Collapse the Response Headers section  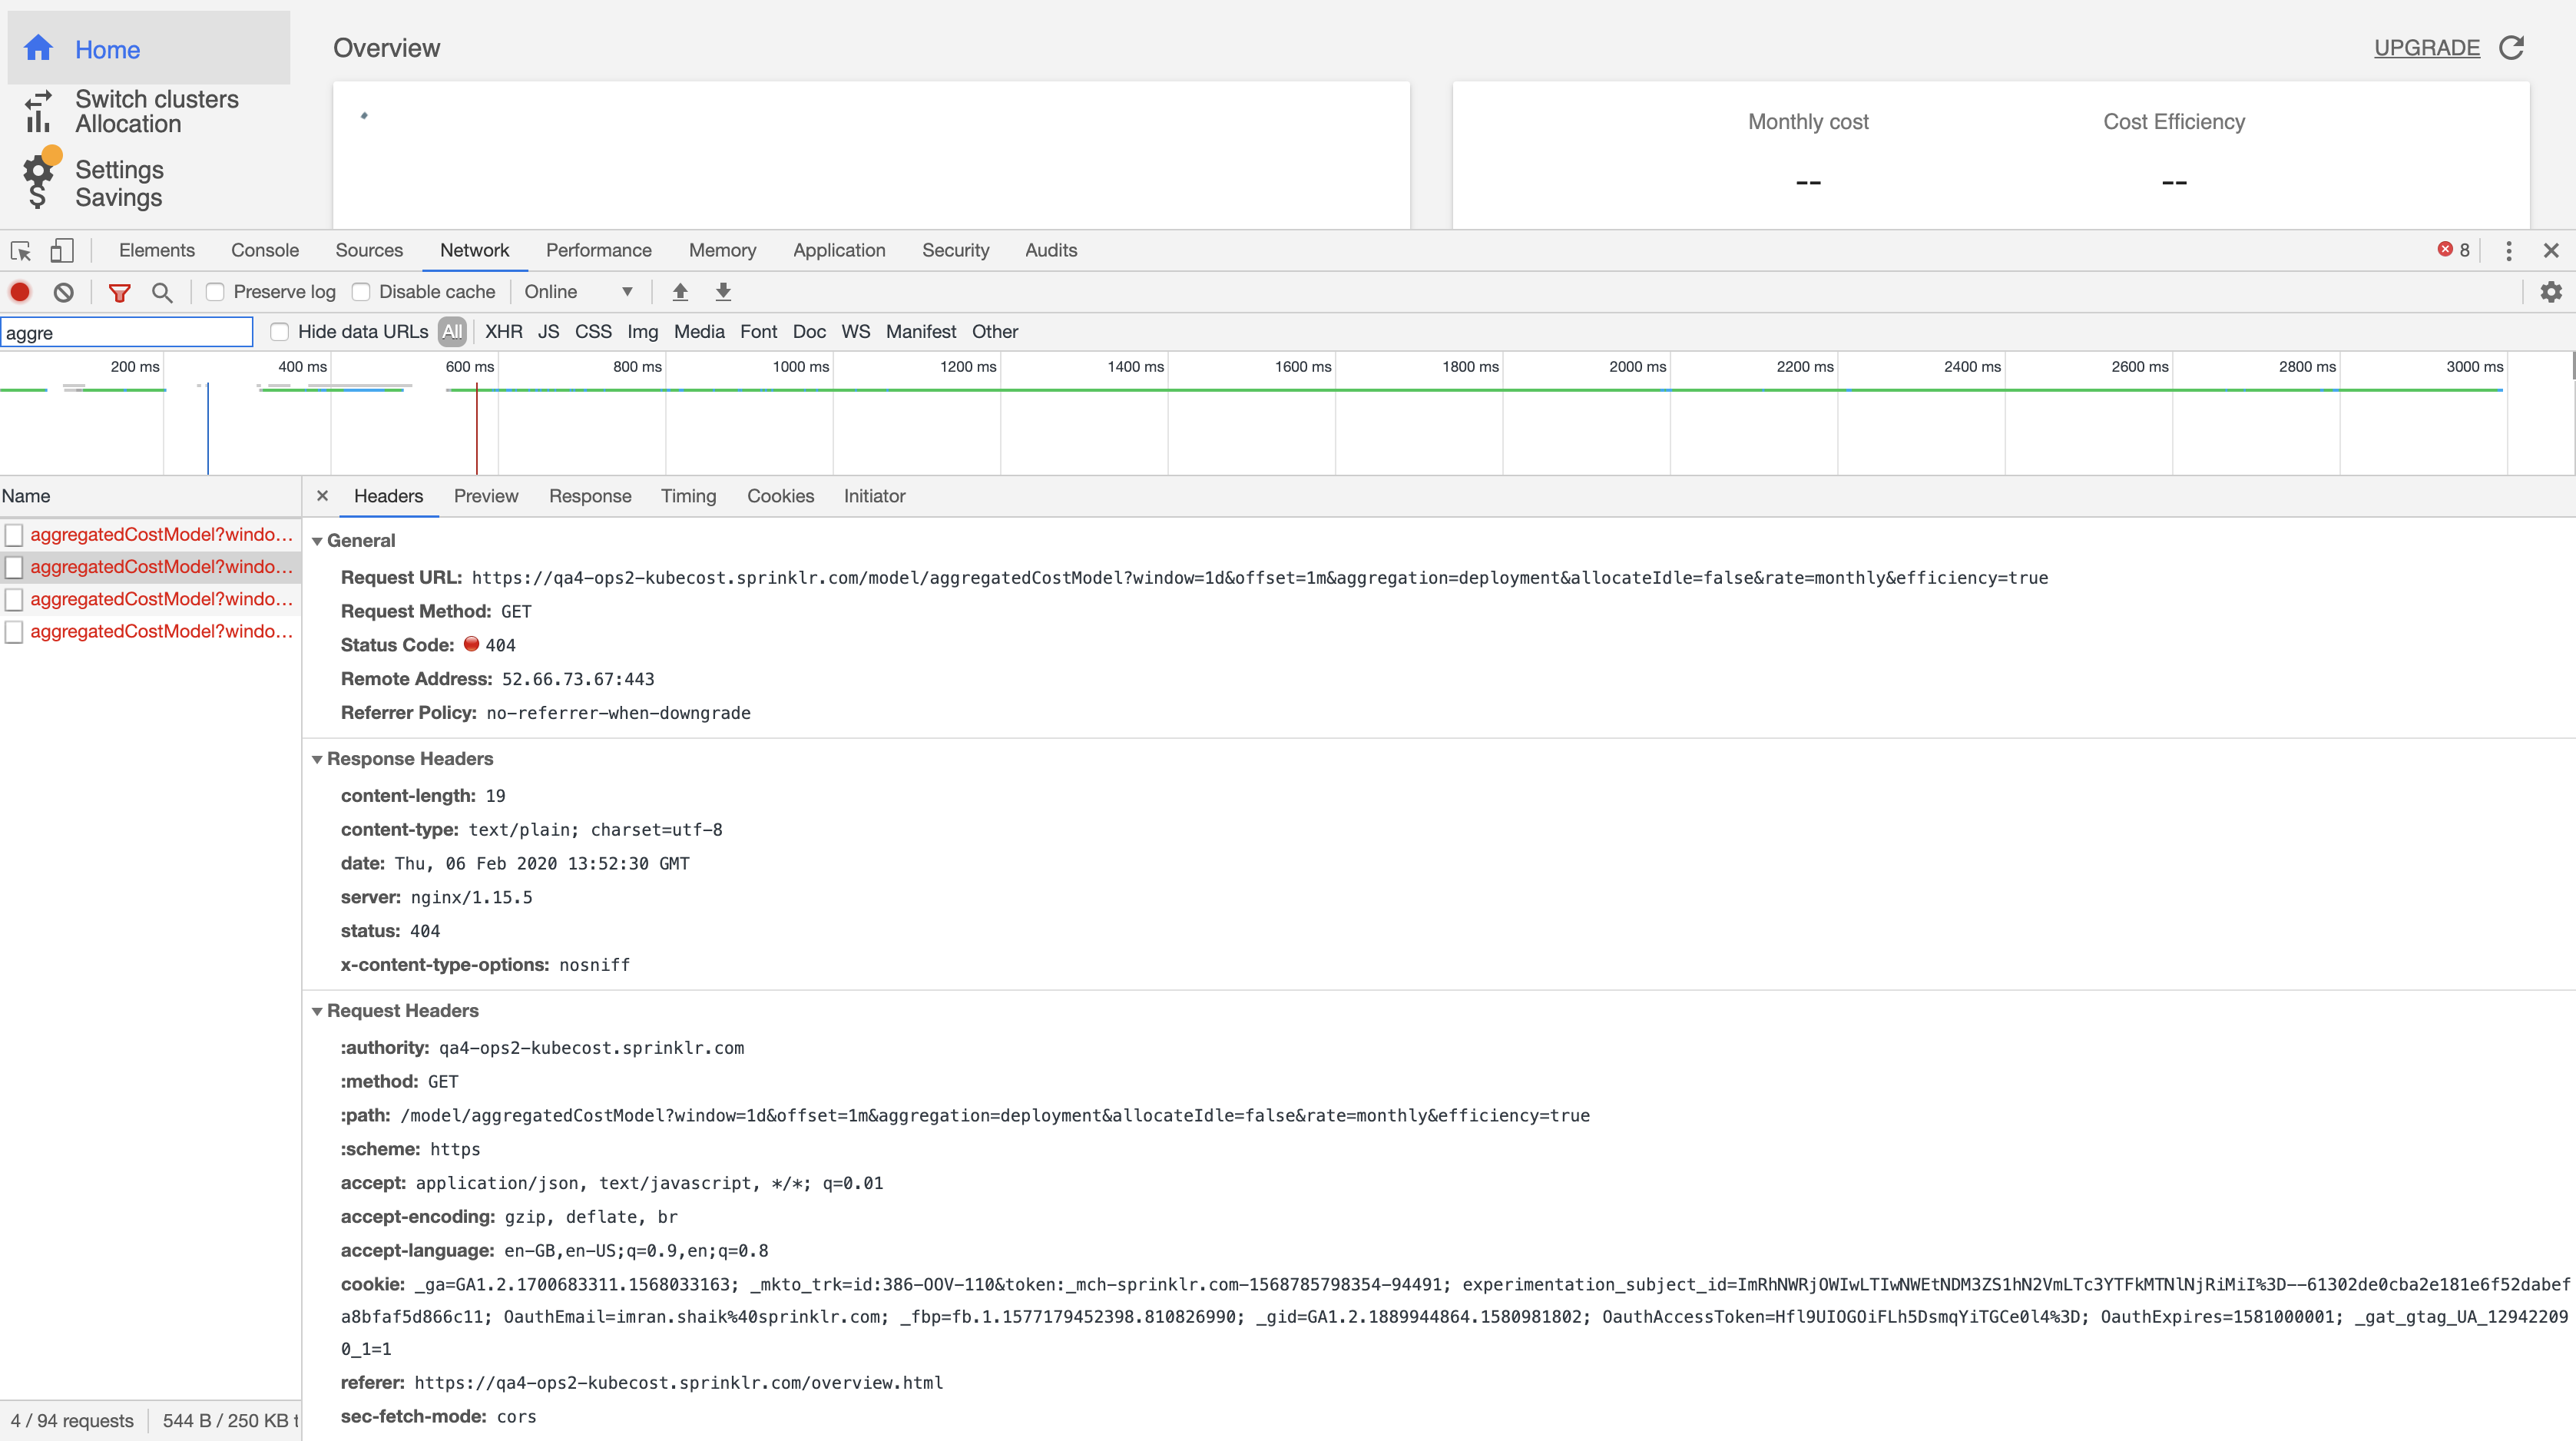point(318,759)
